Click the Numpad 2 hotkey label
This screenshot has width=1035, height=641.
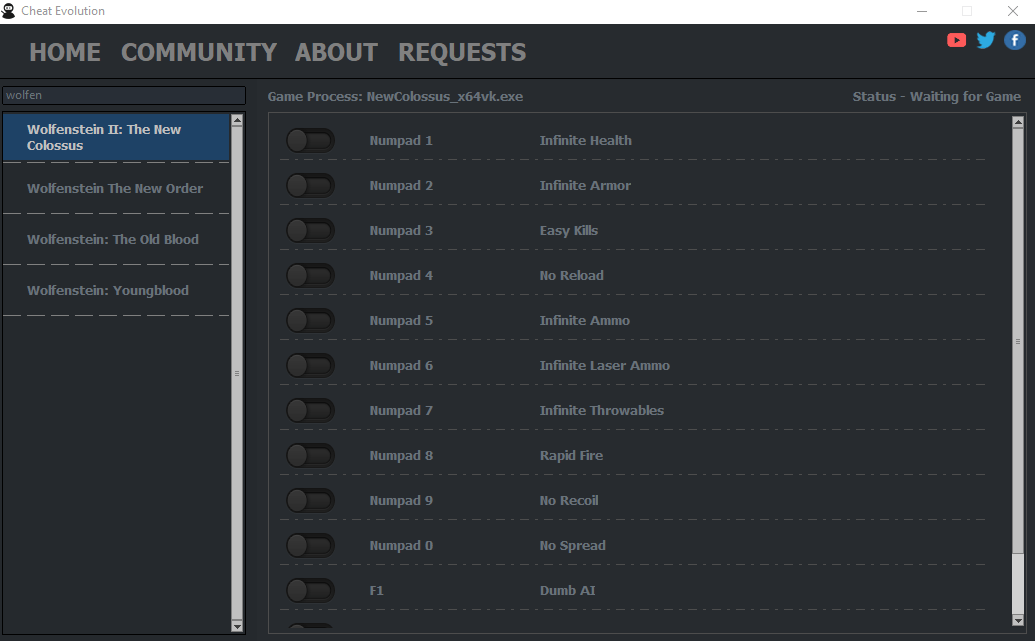click(401, 186)
